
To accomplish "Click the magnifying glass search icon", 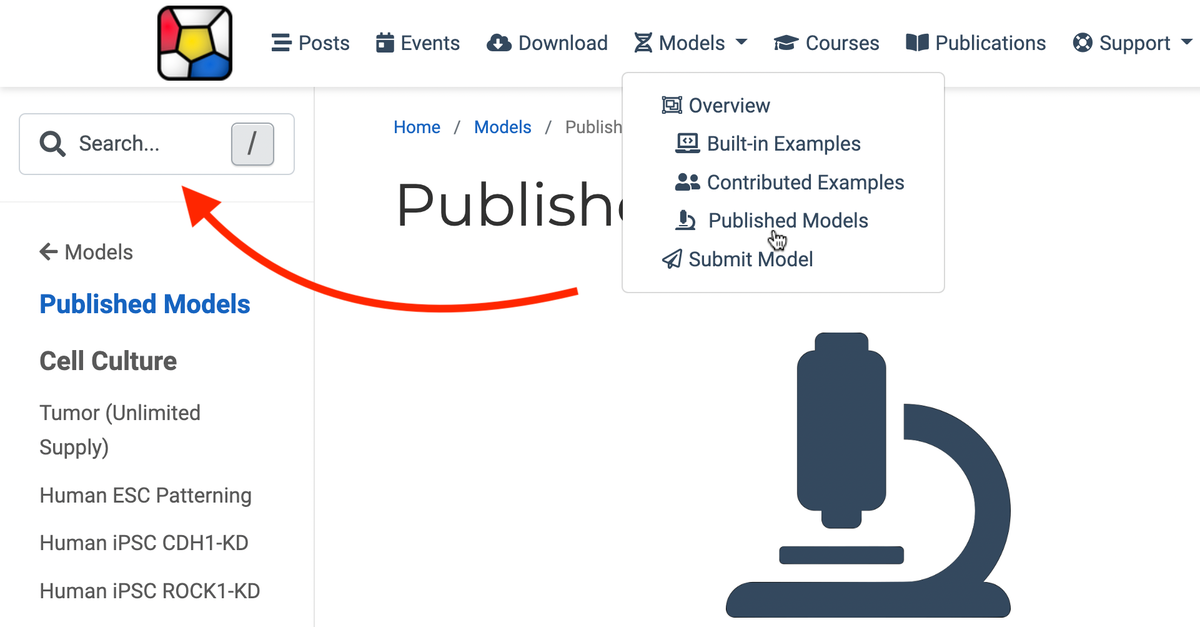I will point(52,144).
